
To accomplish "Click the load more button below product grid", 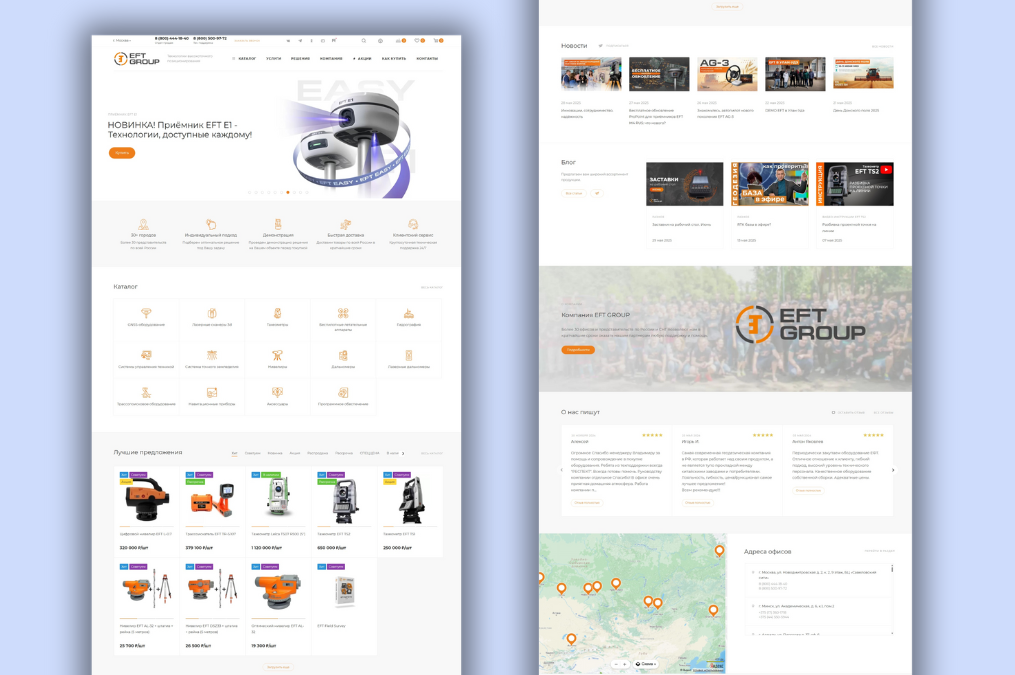I will coord(278,667).
